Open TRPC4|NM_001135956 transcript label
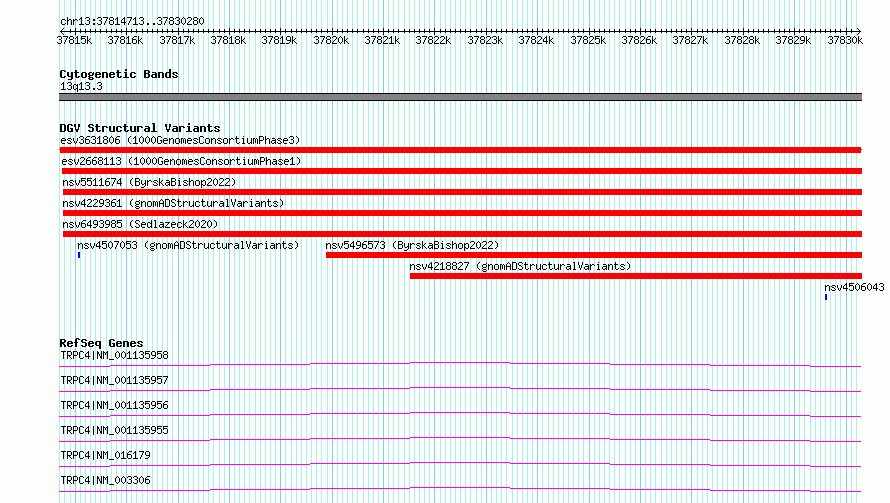This screenshot has height=503, width=890. coord(114,405)
